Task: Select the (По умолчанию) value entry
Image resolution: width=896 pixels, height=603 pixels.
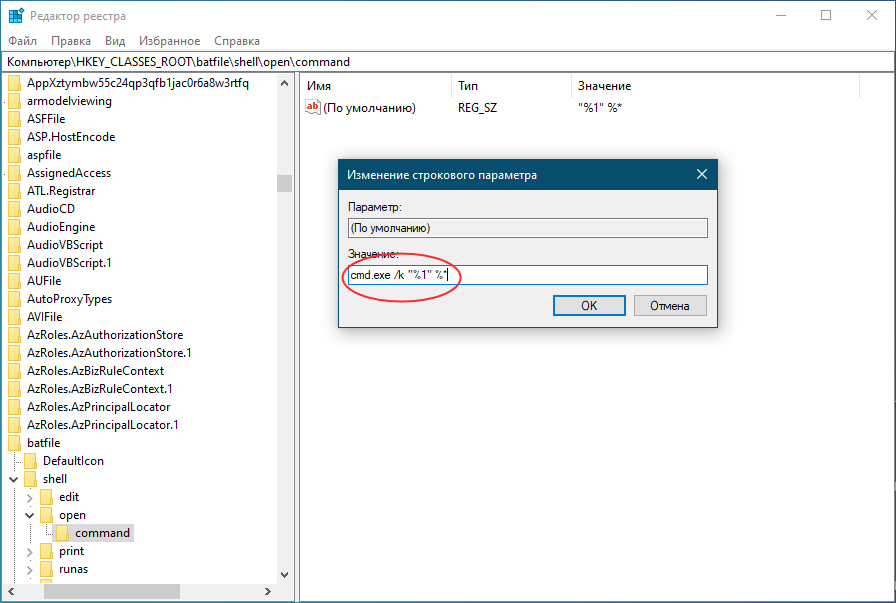Action: pos(369,108)
